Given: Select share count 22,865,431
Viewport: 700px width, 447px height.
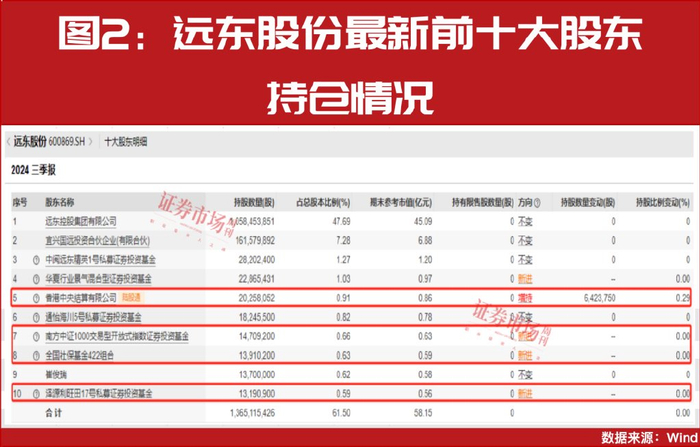Looking at the screenshot, I should pos(257,279).
